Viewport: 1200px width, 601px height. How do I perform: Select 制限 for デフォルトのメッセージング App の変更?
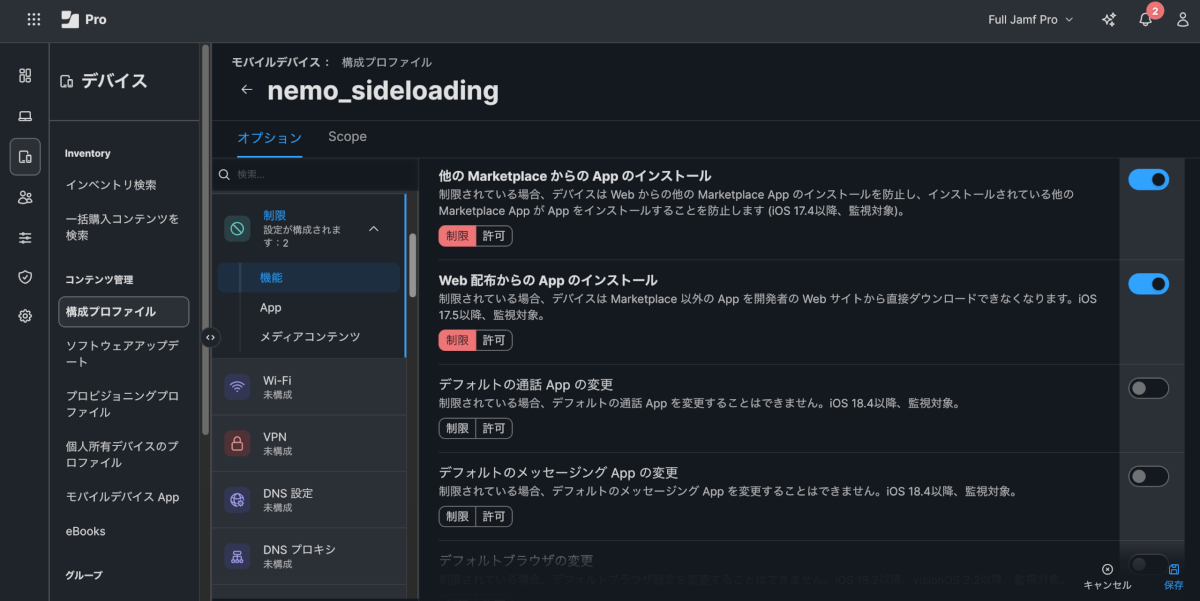click(457, 516)
